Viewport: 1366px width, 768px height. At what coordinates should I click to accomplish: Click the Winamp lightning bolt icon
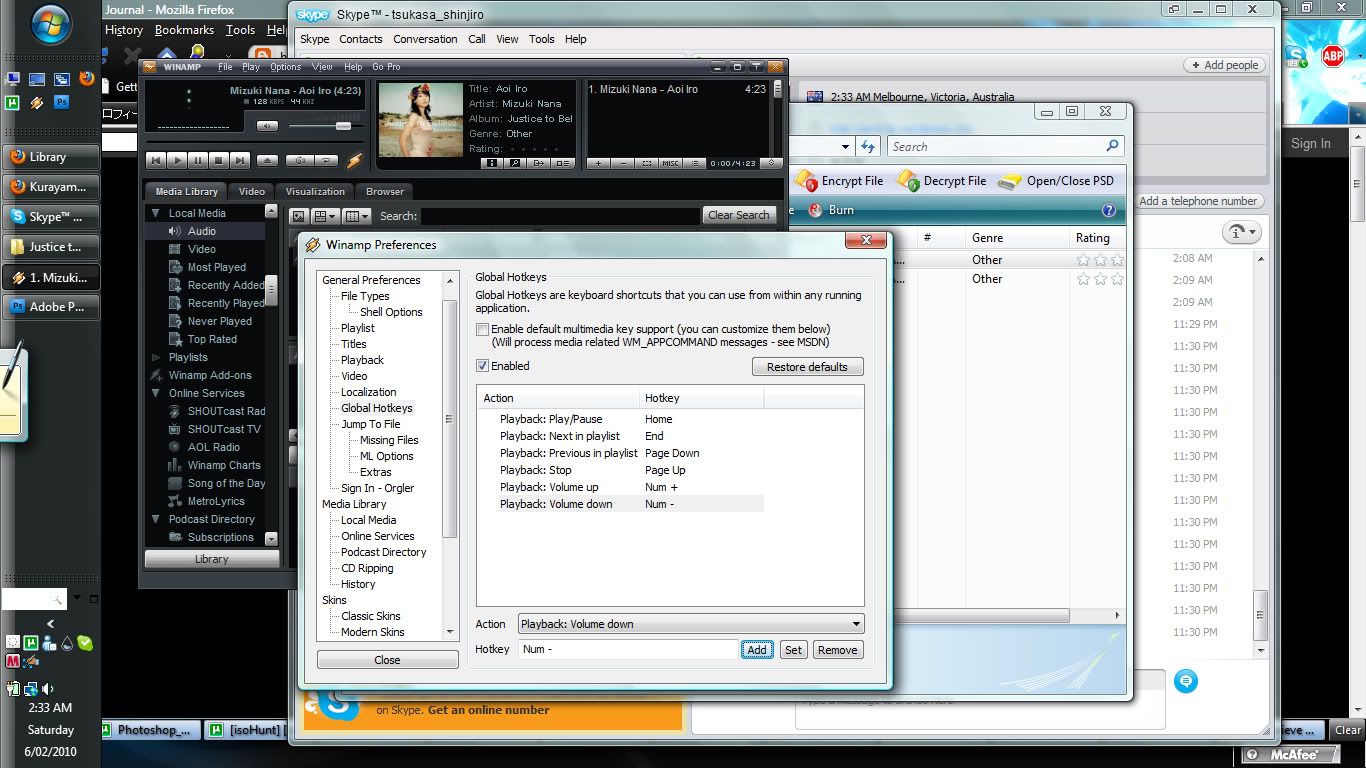coord(354,160)
